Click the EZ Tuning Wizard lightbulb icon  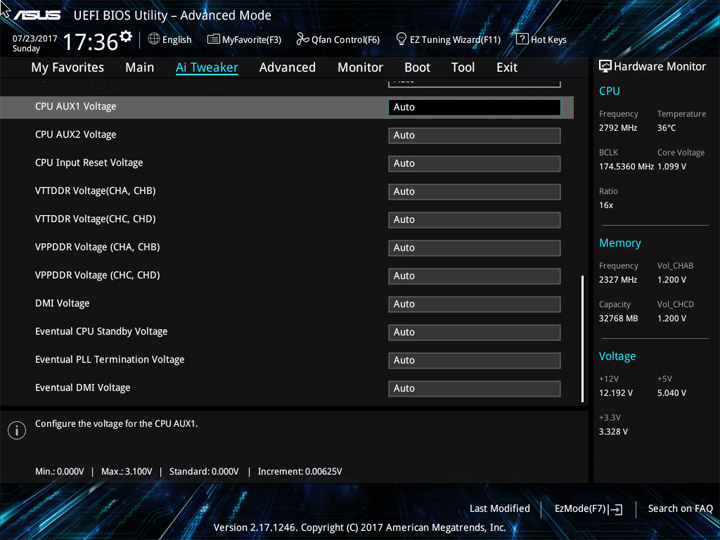(x=401, y=39)
